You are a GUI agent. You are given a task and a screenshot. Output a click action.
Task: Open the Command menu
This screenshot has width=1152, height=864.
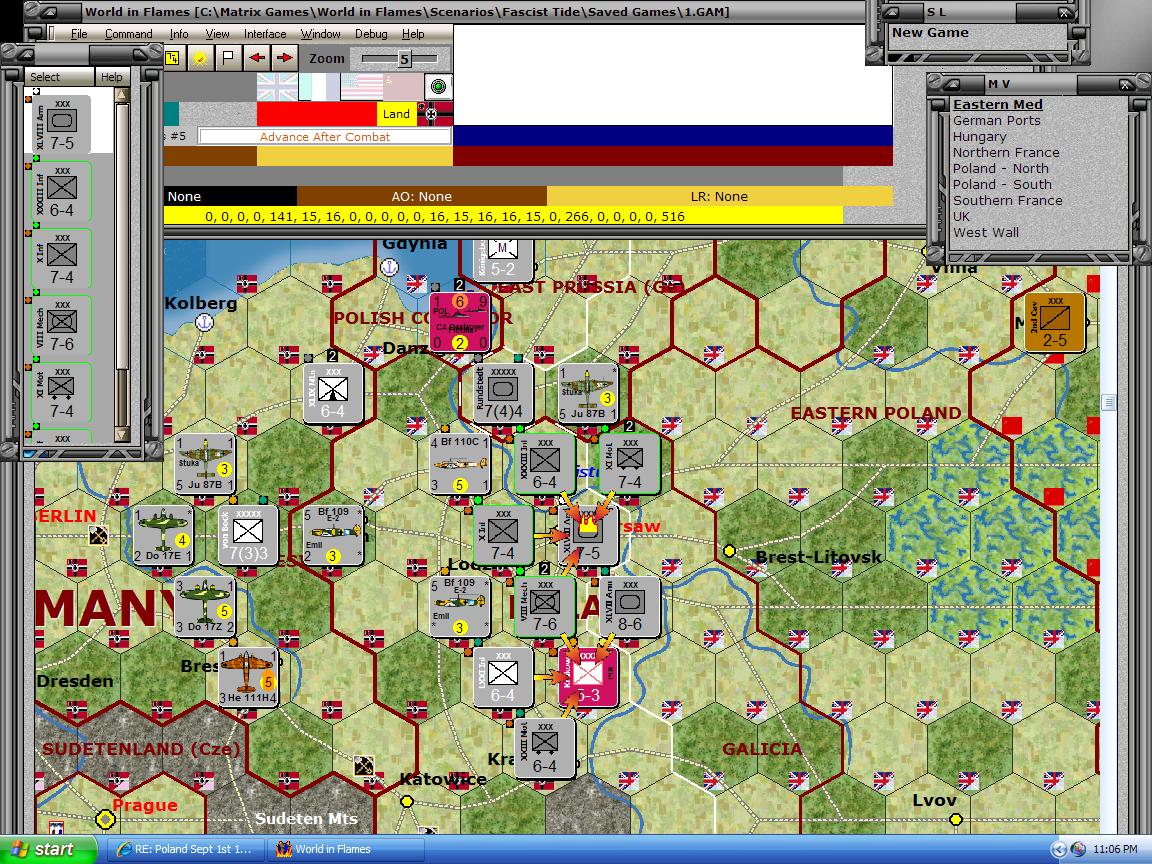click(x=129, y=34)
